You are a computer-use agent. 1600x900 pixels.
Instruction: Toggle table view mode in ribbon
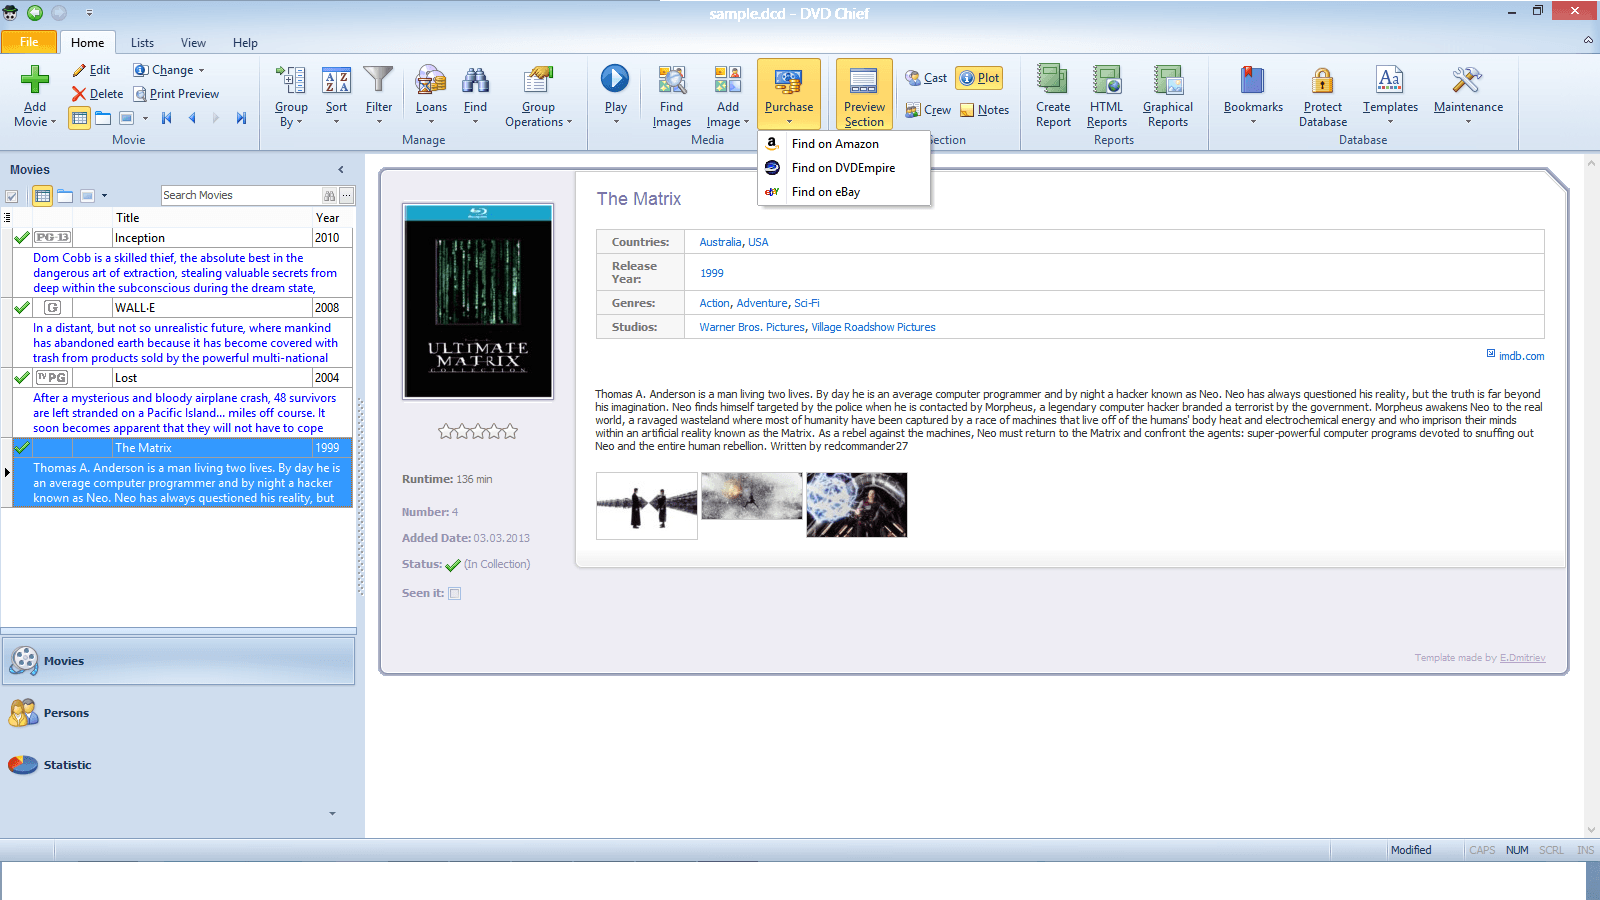tap(79, 118)
